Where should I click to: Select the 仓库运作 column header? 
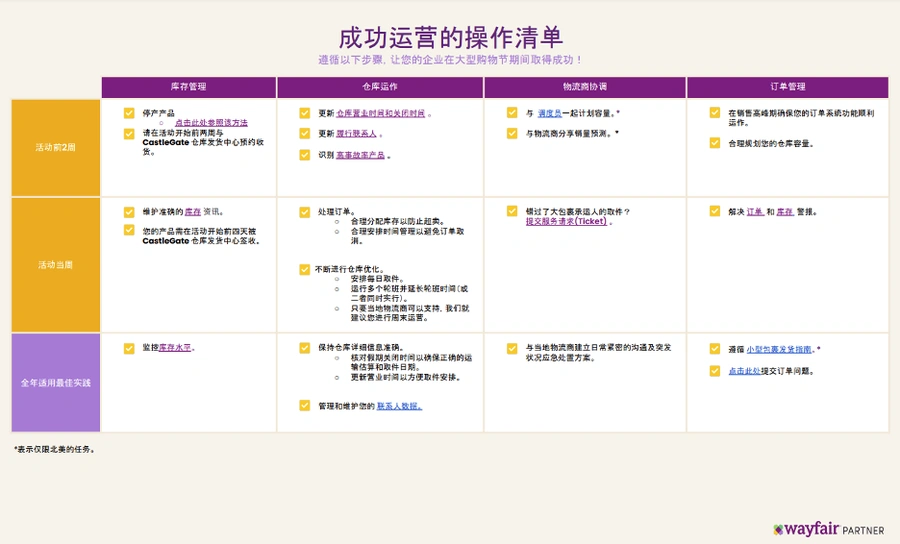[380, 87]
